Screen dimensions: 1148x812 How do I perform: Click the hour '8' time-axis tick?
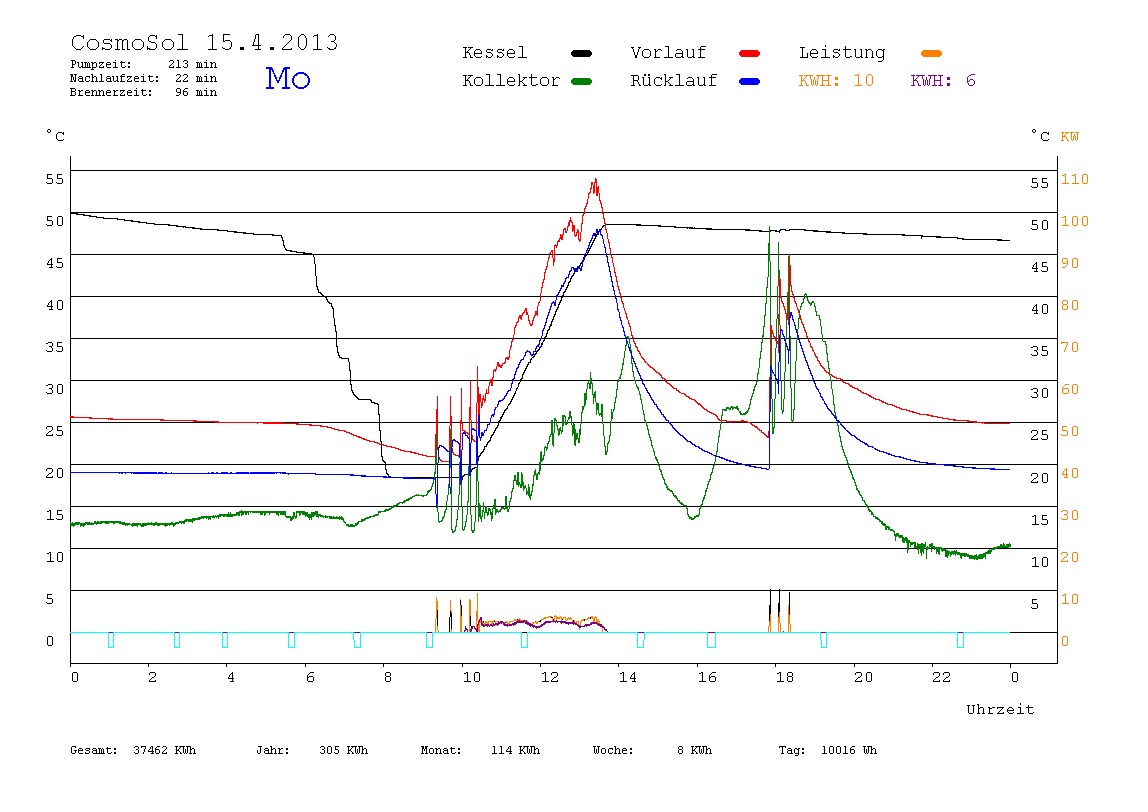pos(388,677)
